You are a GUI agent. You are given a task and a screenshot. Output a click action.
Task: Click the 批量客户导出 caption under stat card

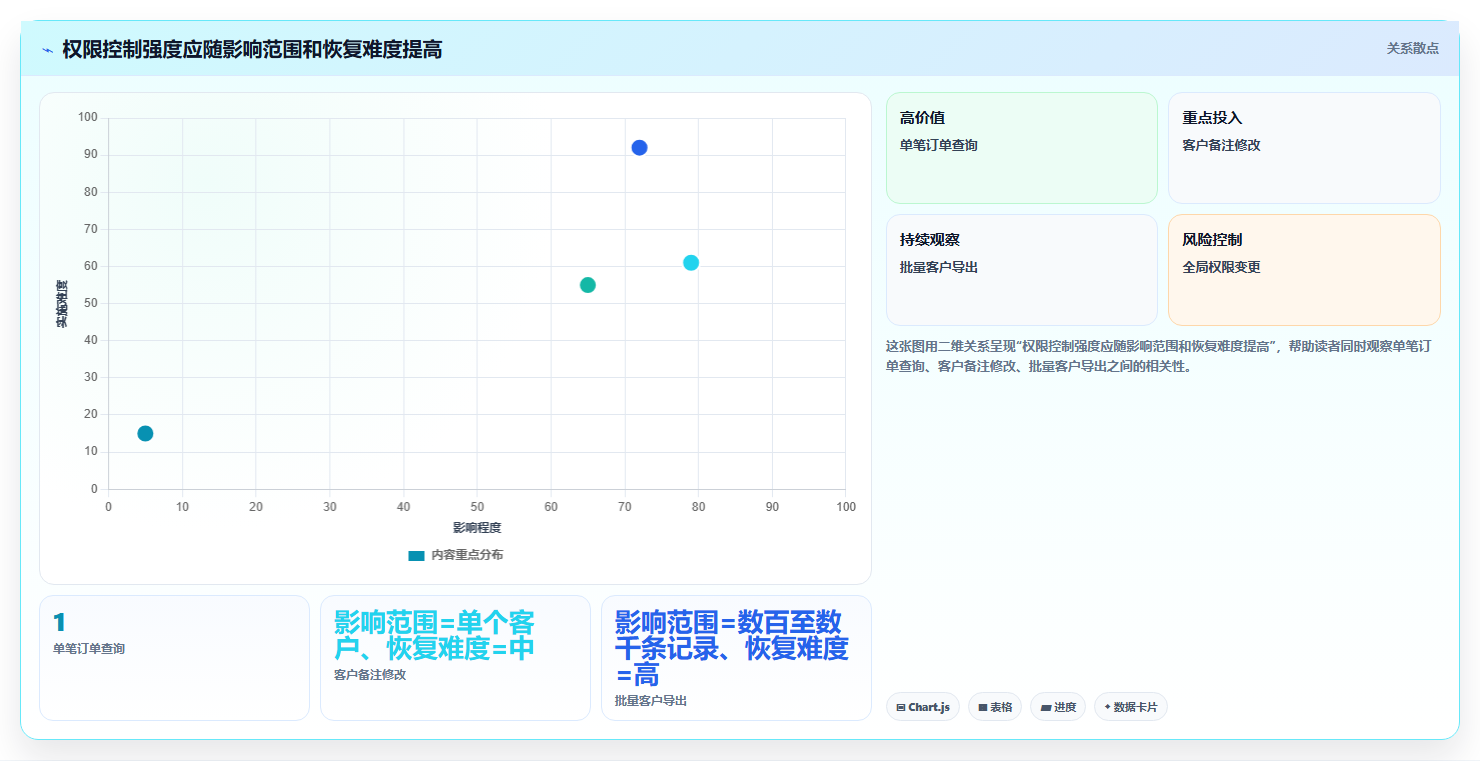click(x=651, y=701)
